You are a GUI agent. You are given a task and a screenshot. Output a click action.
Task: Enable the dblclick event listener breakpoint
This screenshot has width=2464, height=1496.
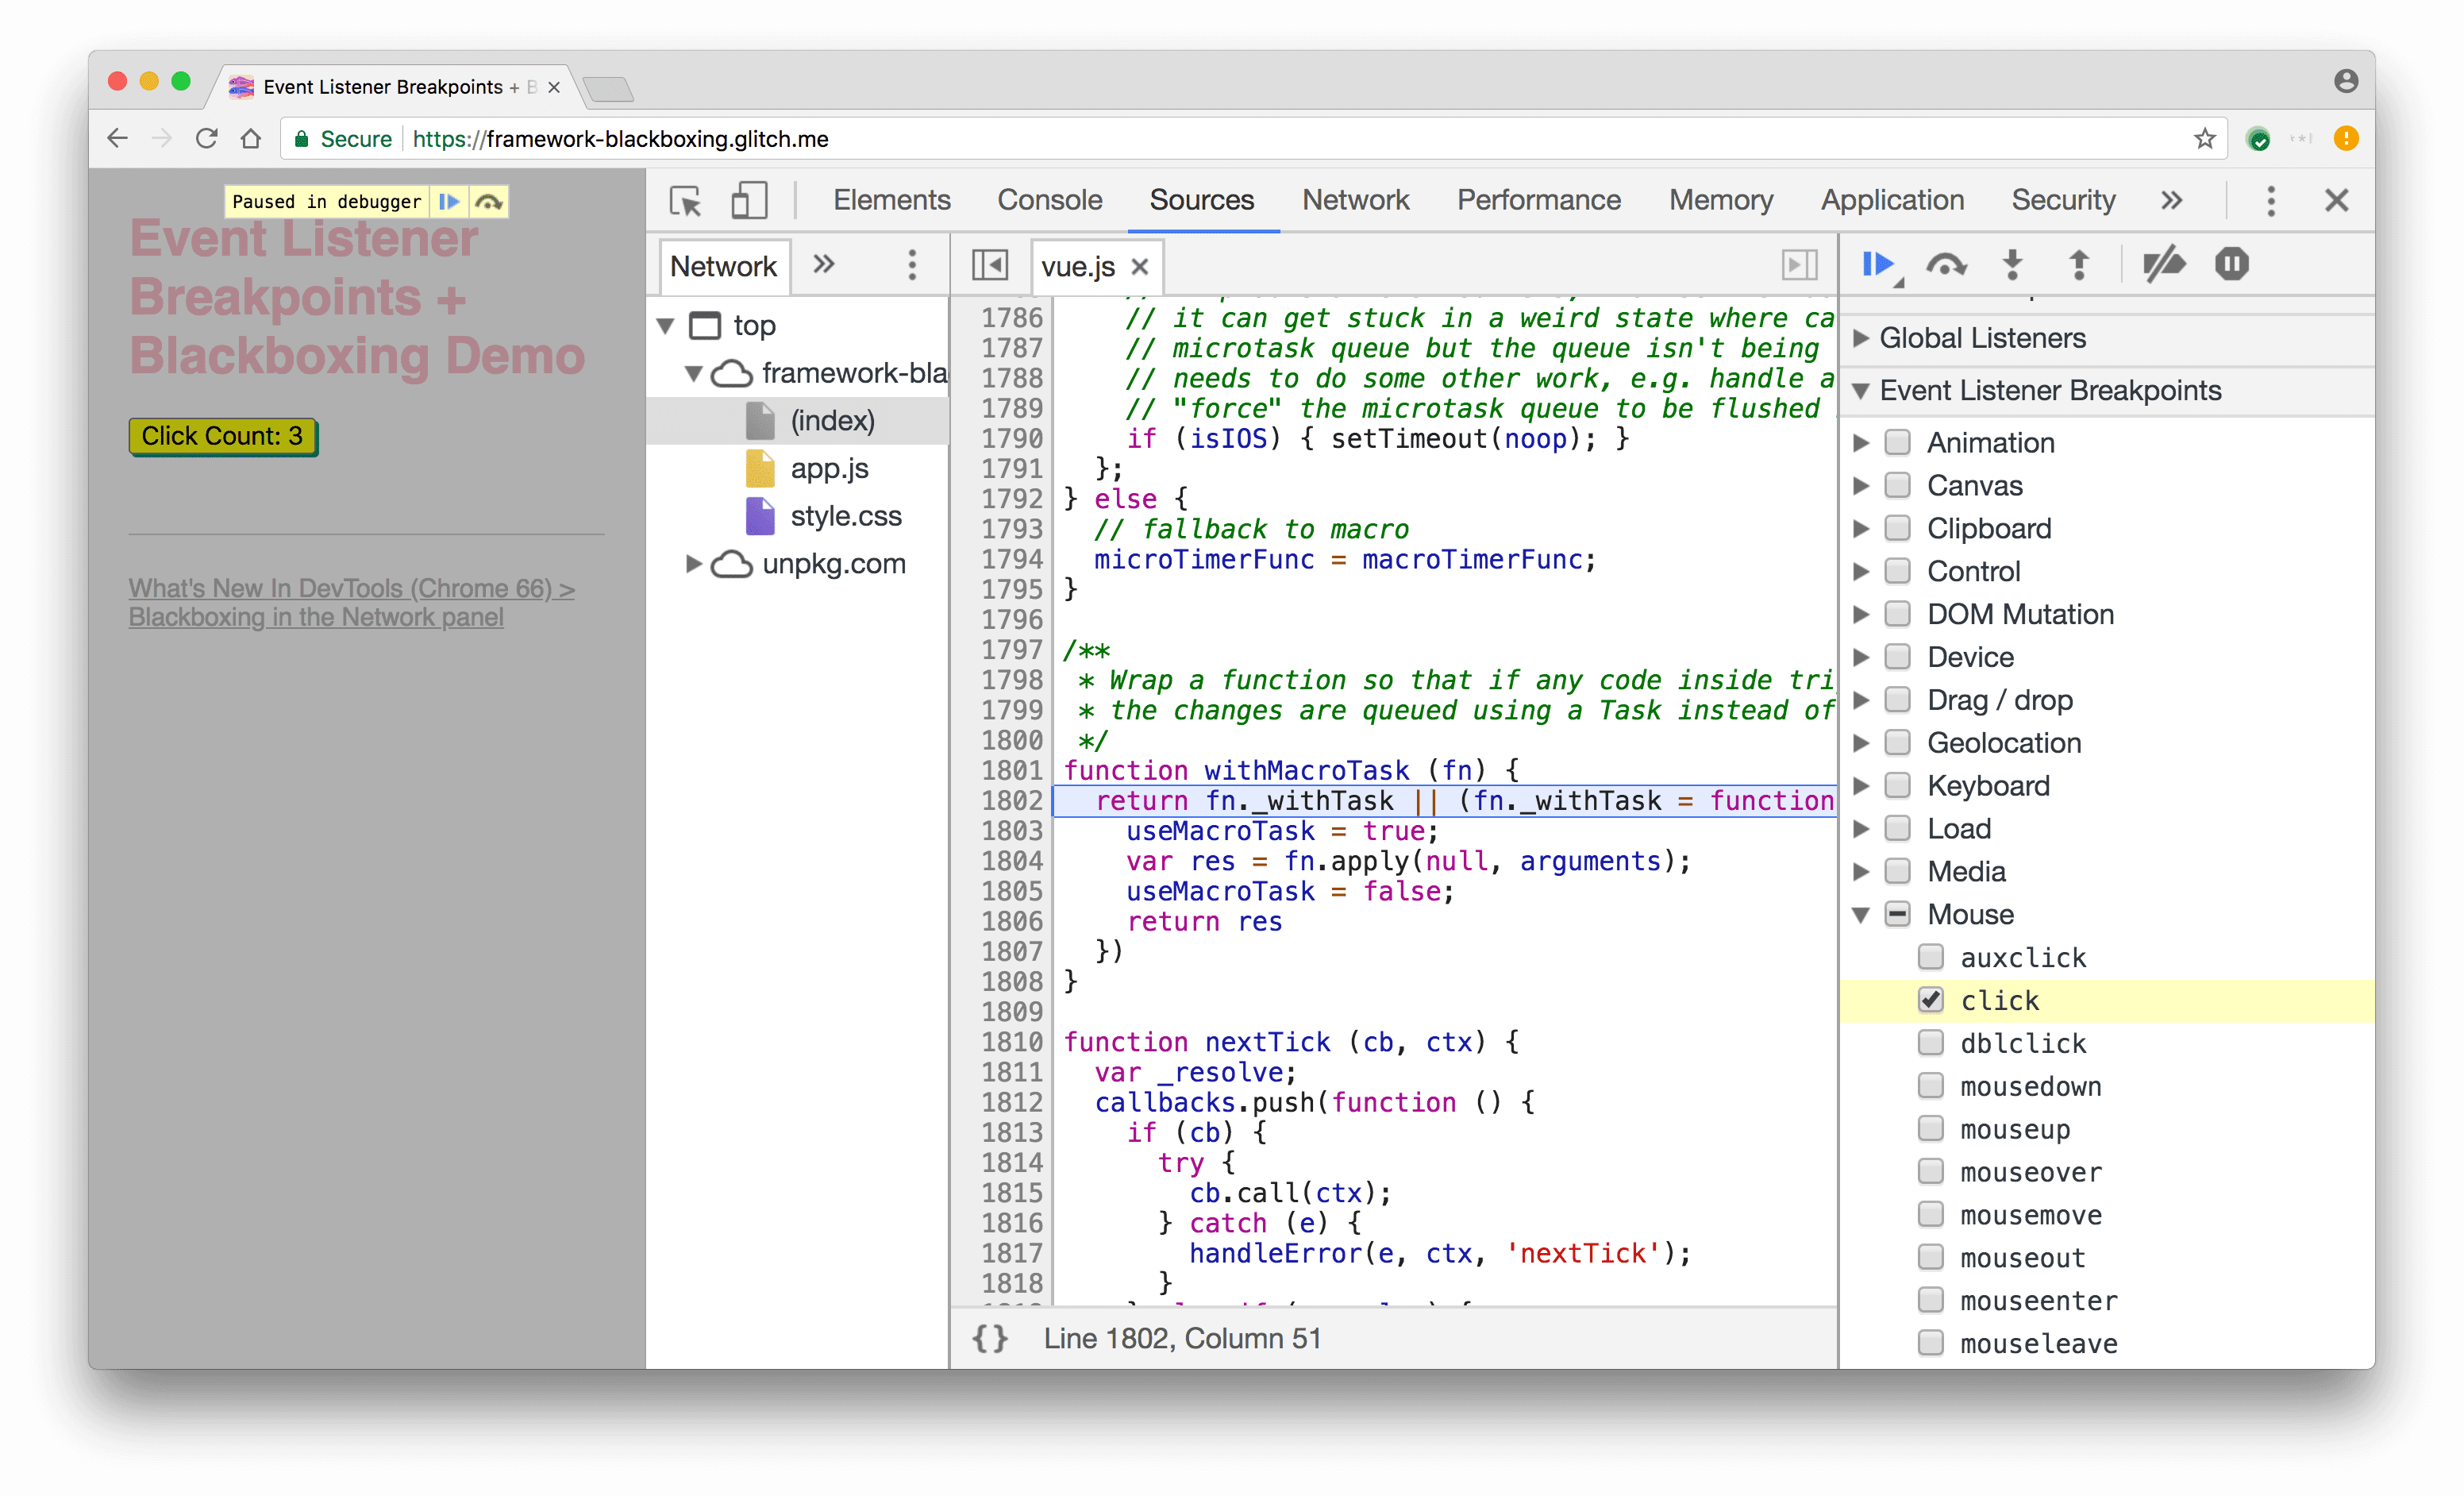1932,1042
